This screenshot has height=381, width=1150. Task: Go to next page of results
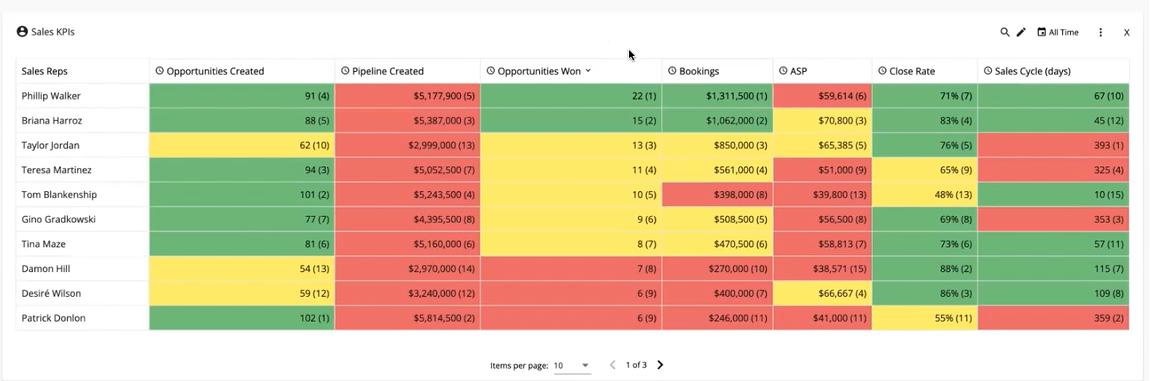coord(660,365)
